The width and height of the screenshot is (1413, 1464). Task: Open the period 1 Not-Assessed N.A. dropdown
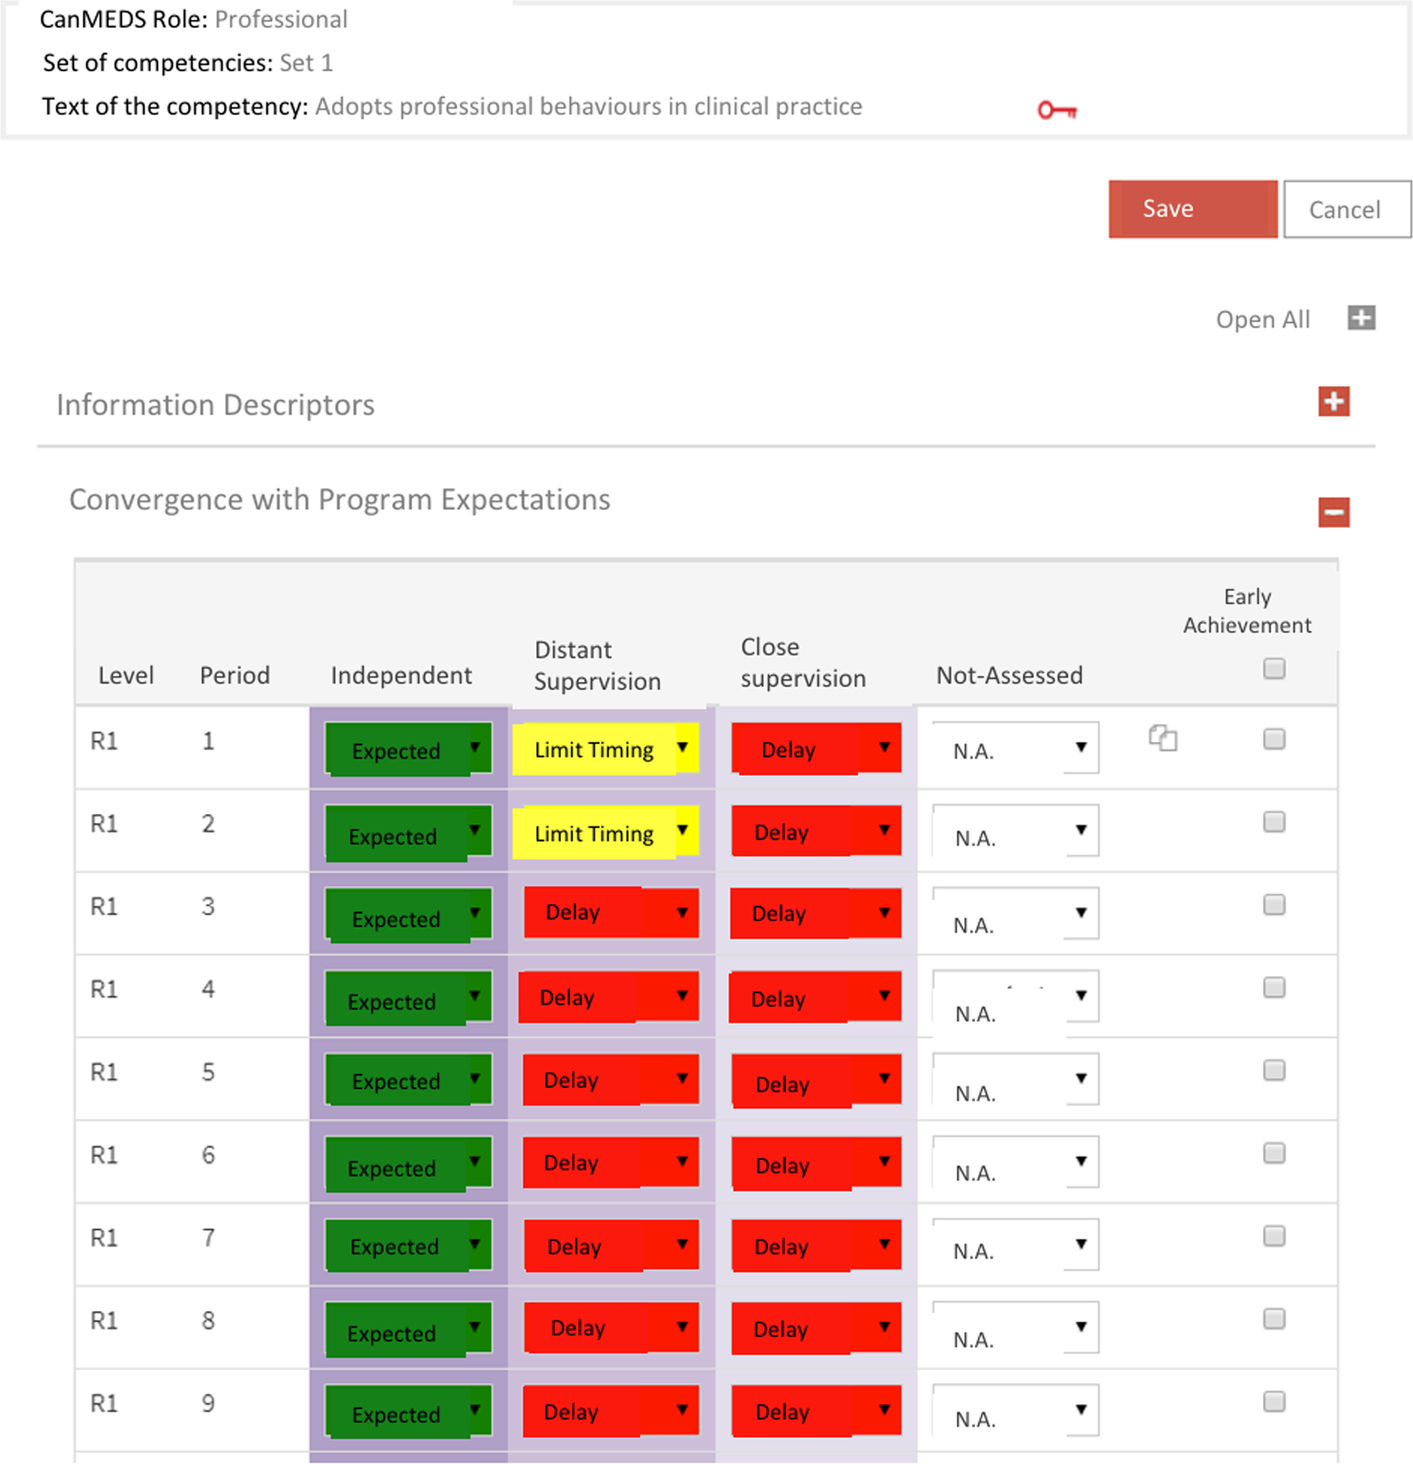[x=1016, y=748]
